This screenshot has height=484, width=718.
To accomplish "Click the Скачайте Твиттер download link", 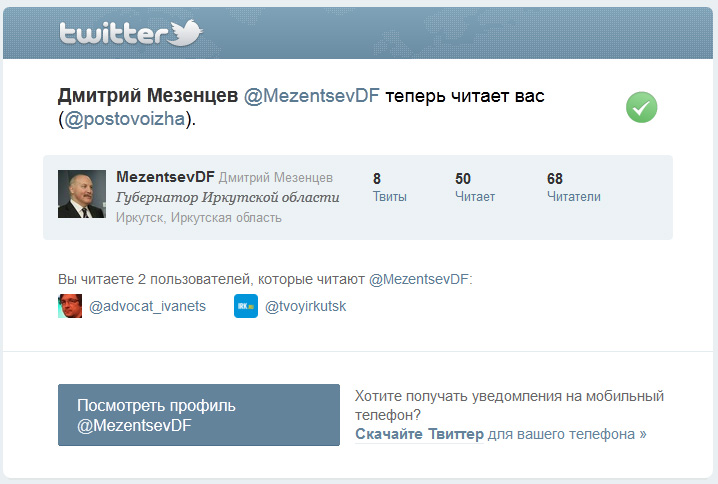I will click(419, 434).
